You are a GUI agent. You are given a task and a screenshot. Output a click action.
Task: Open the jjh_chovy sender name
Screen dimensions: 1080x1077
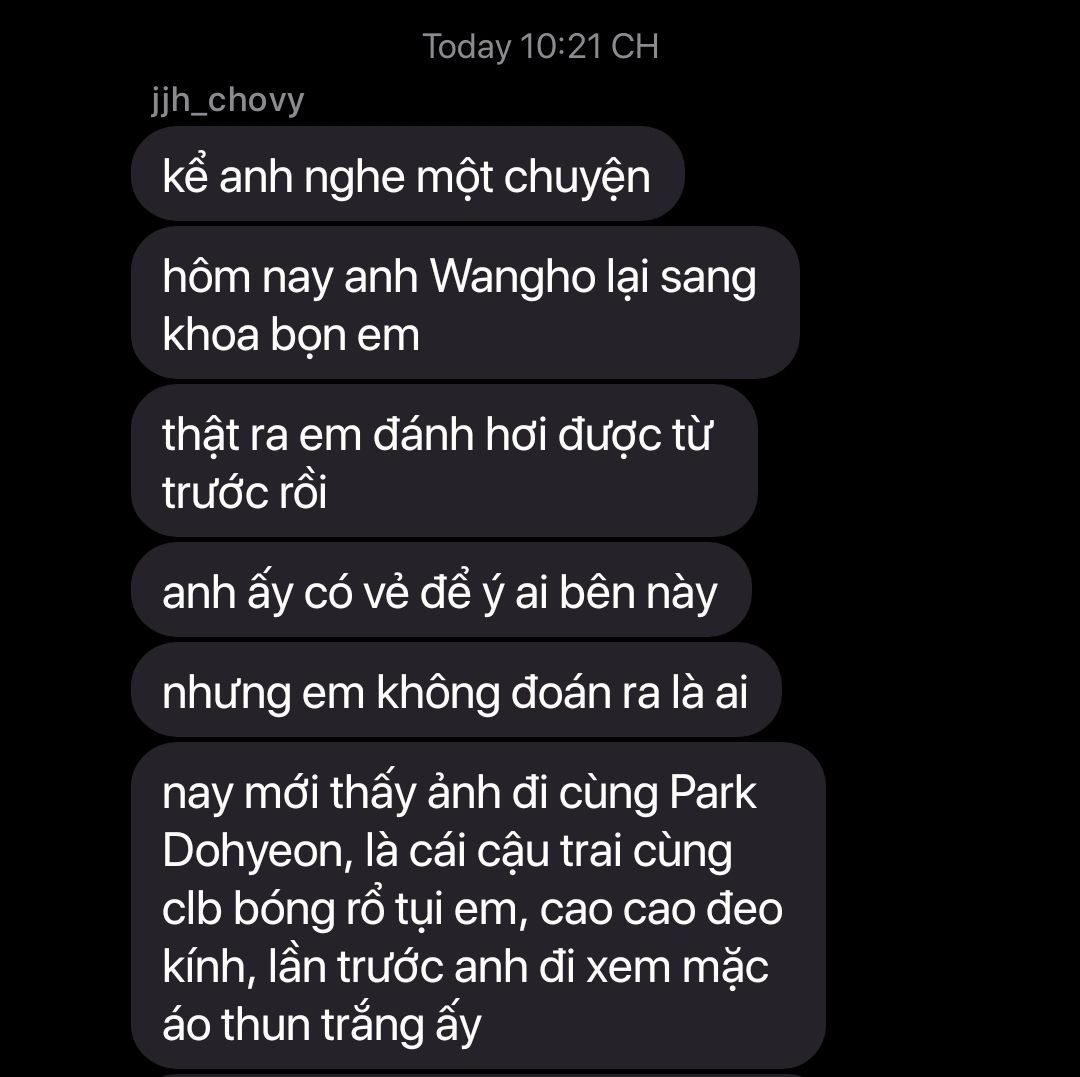point(227,101)
